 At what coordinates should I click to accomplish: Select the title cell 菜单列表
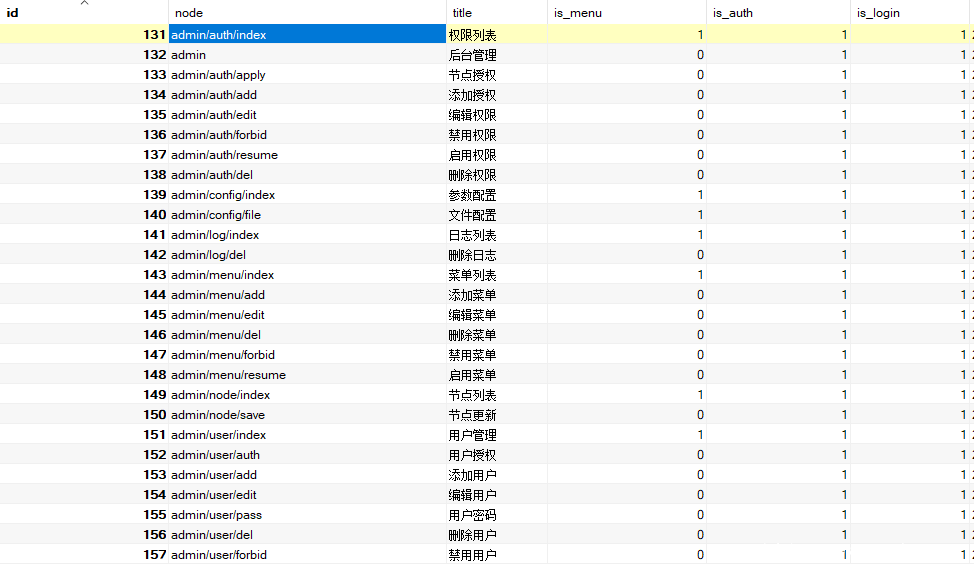(472, 275)
